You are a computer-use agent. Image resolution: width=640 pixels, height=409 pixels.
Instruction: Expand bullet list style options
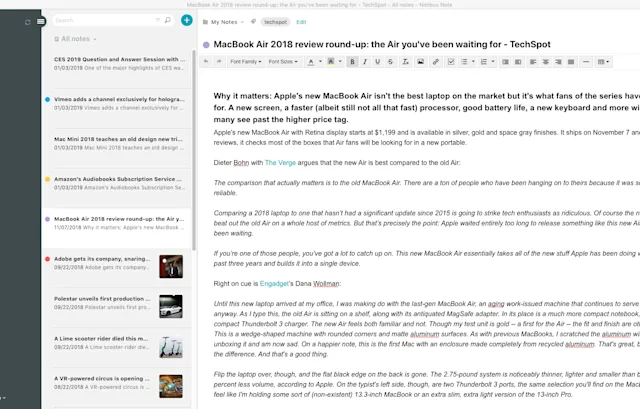coord(473,62)
